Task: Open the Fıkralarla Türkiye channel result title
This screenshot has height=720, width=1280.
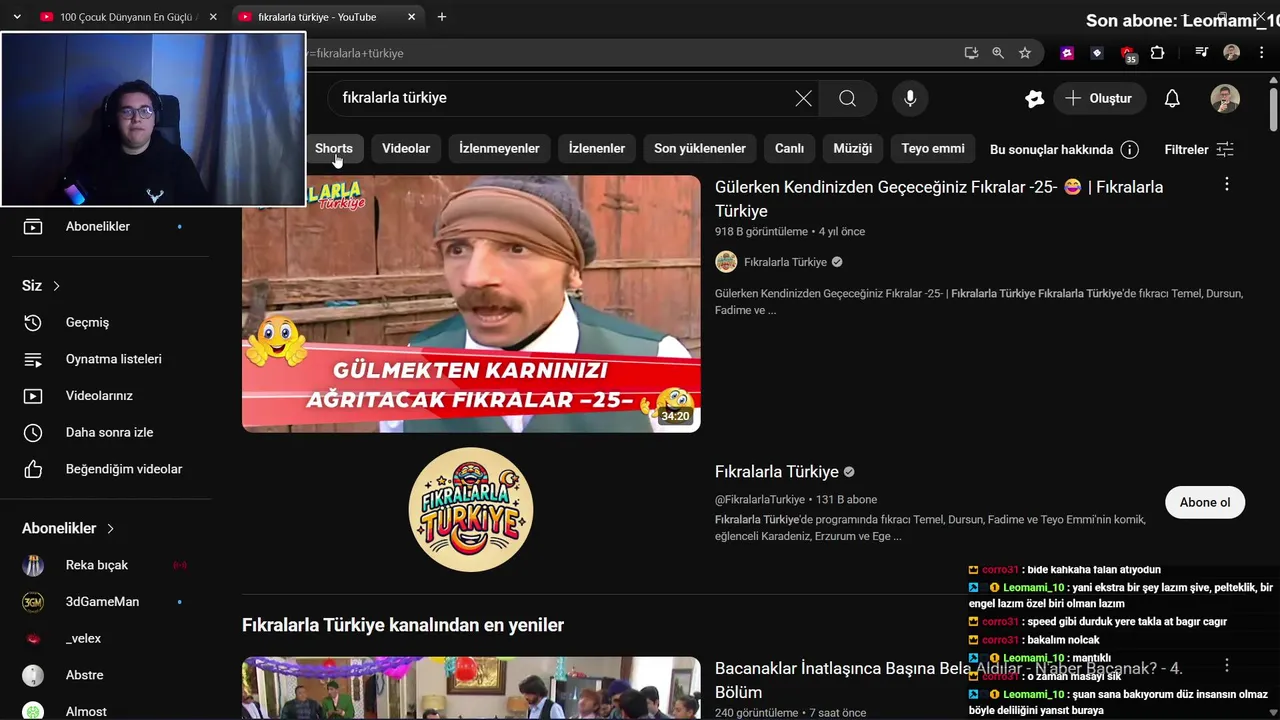Action: 777,472
